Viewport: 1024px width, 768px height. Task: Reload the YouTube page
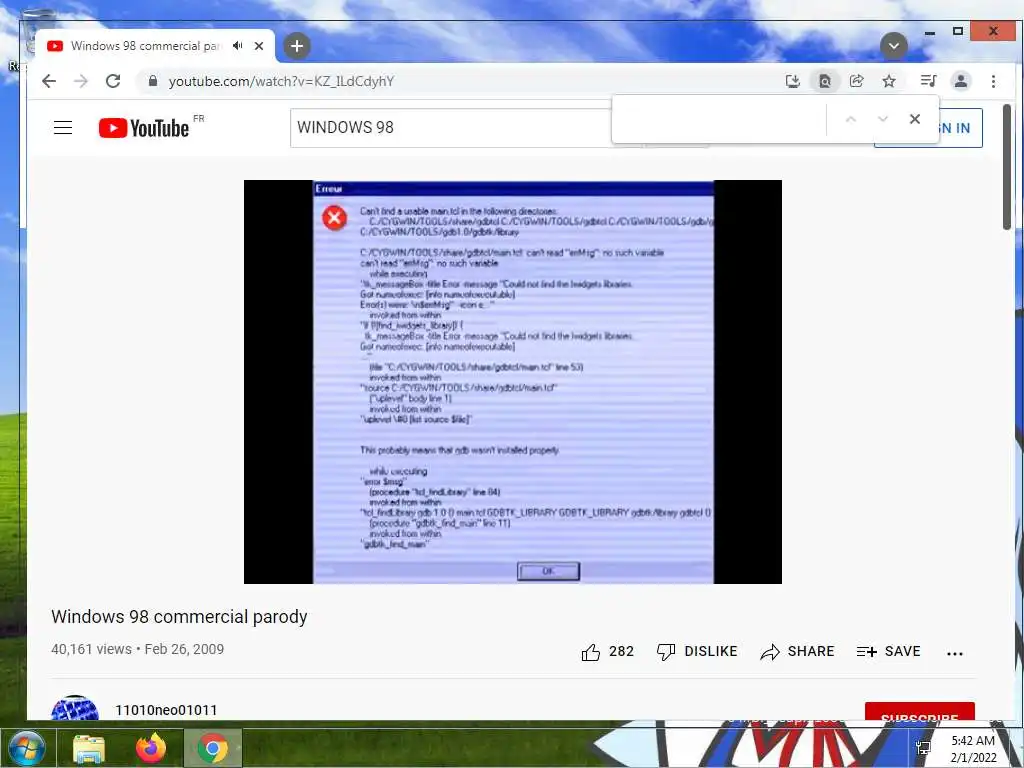click(x=113, y=81)
